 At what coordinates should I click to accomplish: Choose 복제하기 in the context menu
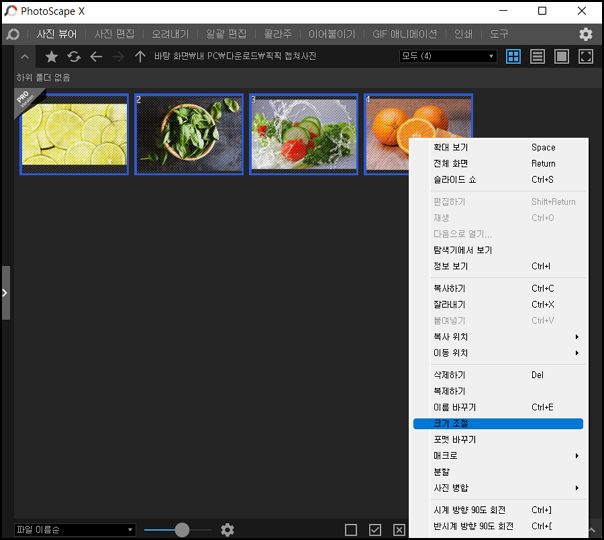498,391
